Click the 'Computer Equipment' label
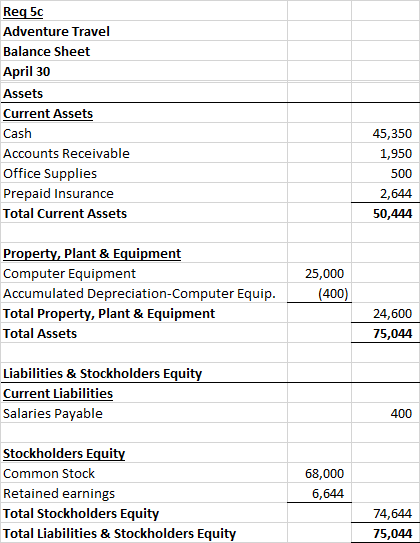Image resolution: width=420 pixels, height=543 pixels. coord(70,274)
